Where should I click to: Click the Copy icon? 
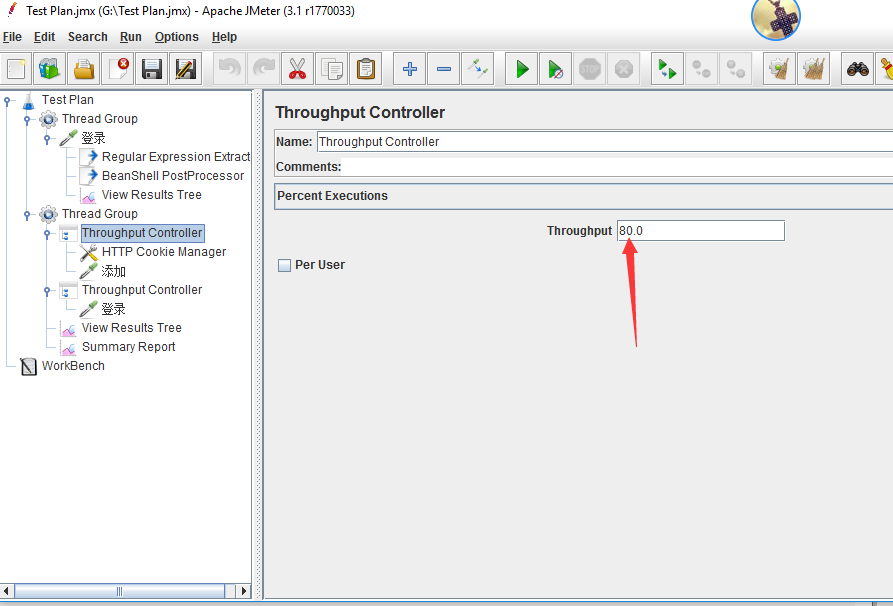(x=331, y=69)
